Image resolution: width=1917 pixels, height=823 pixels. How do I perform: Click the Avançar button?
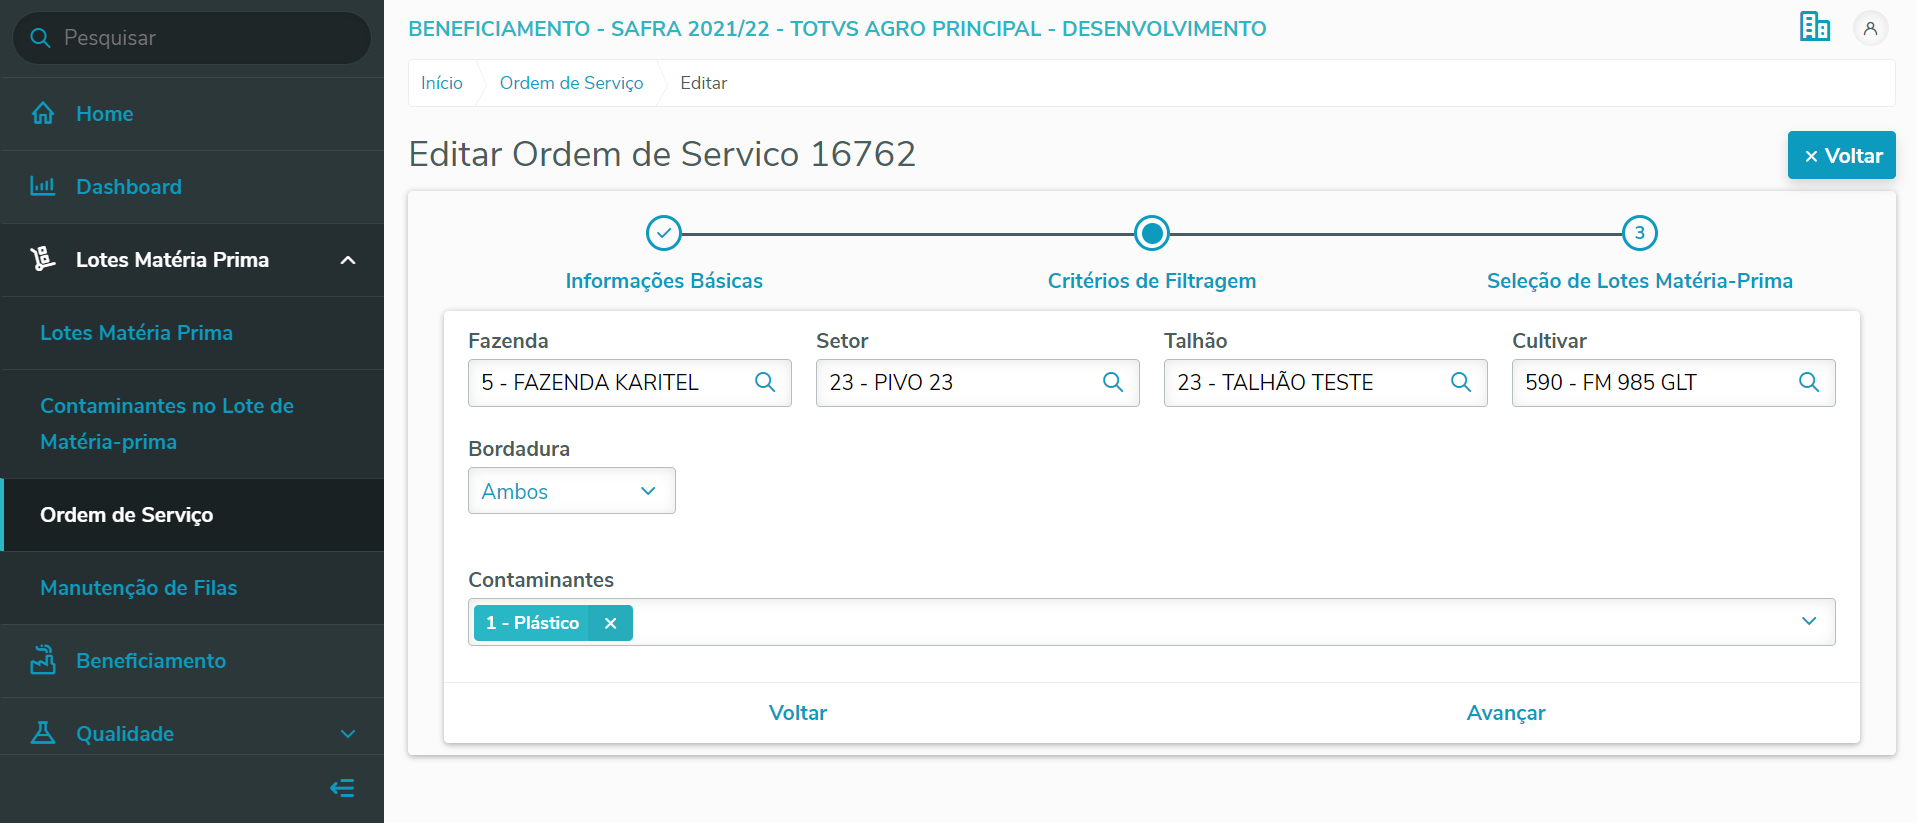pyautogui.click(x=1505, y=713)
